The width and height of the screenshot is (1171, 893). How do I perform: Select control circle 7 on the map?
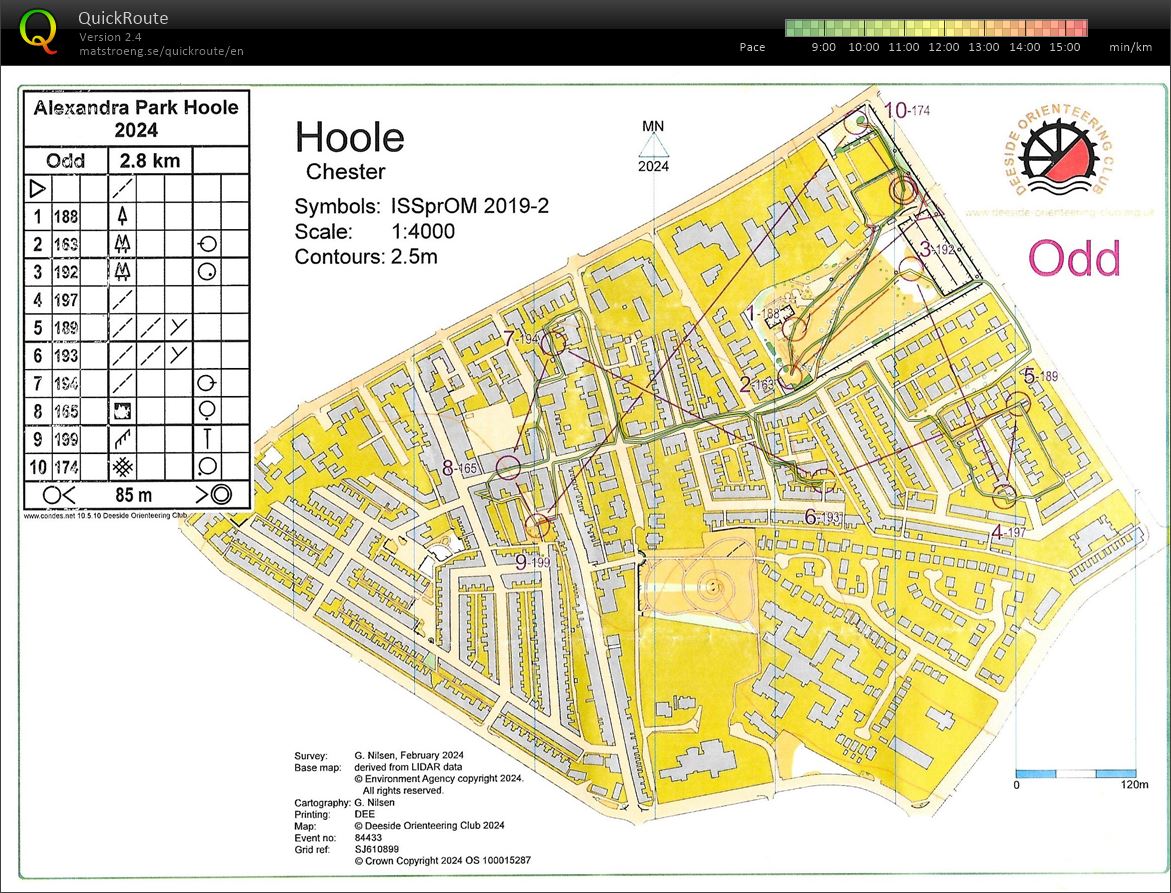[x=553, y=343]
